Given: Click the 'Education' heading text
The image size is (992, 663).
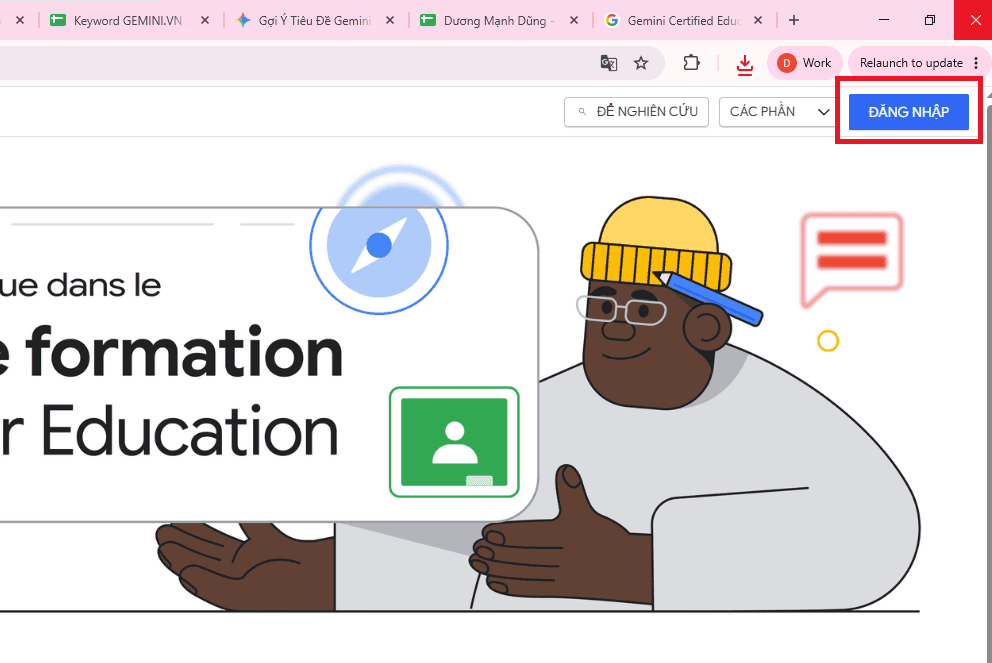Looking at the screenshot, I should (189, 431).
